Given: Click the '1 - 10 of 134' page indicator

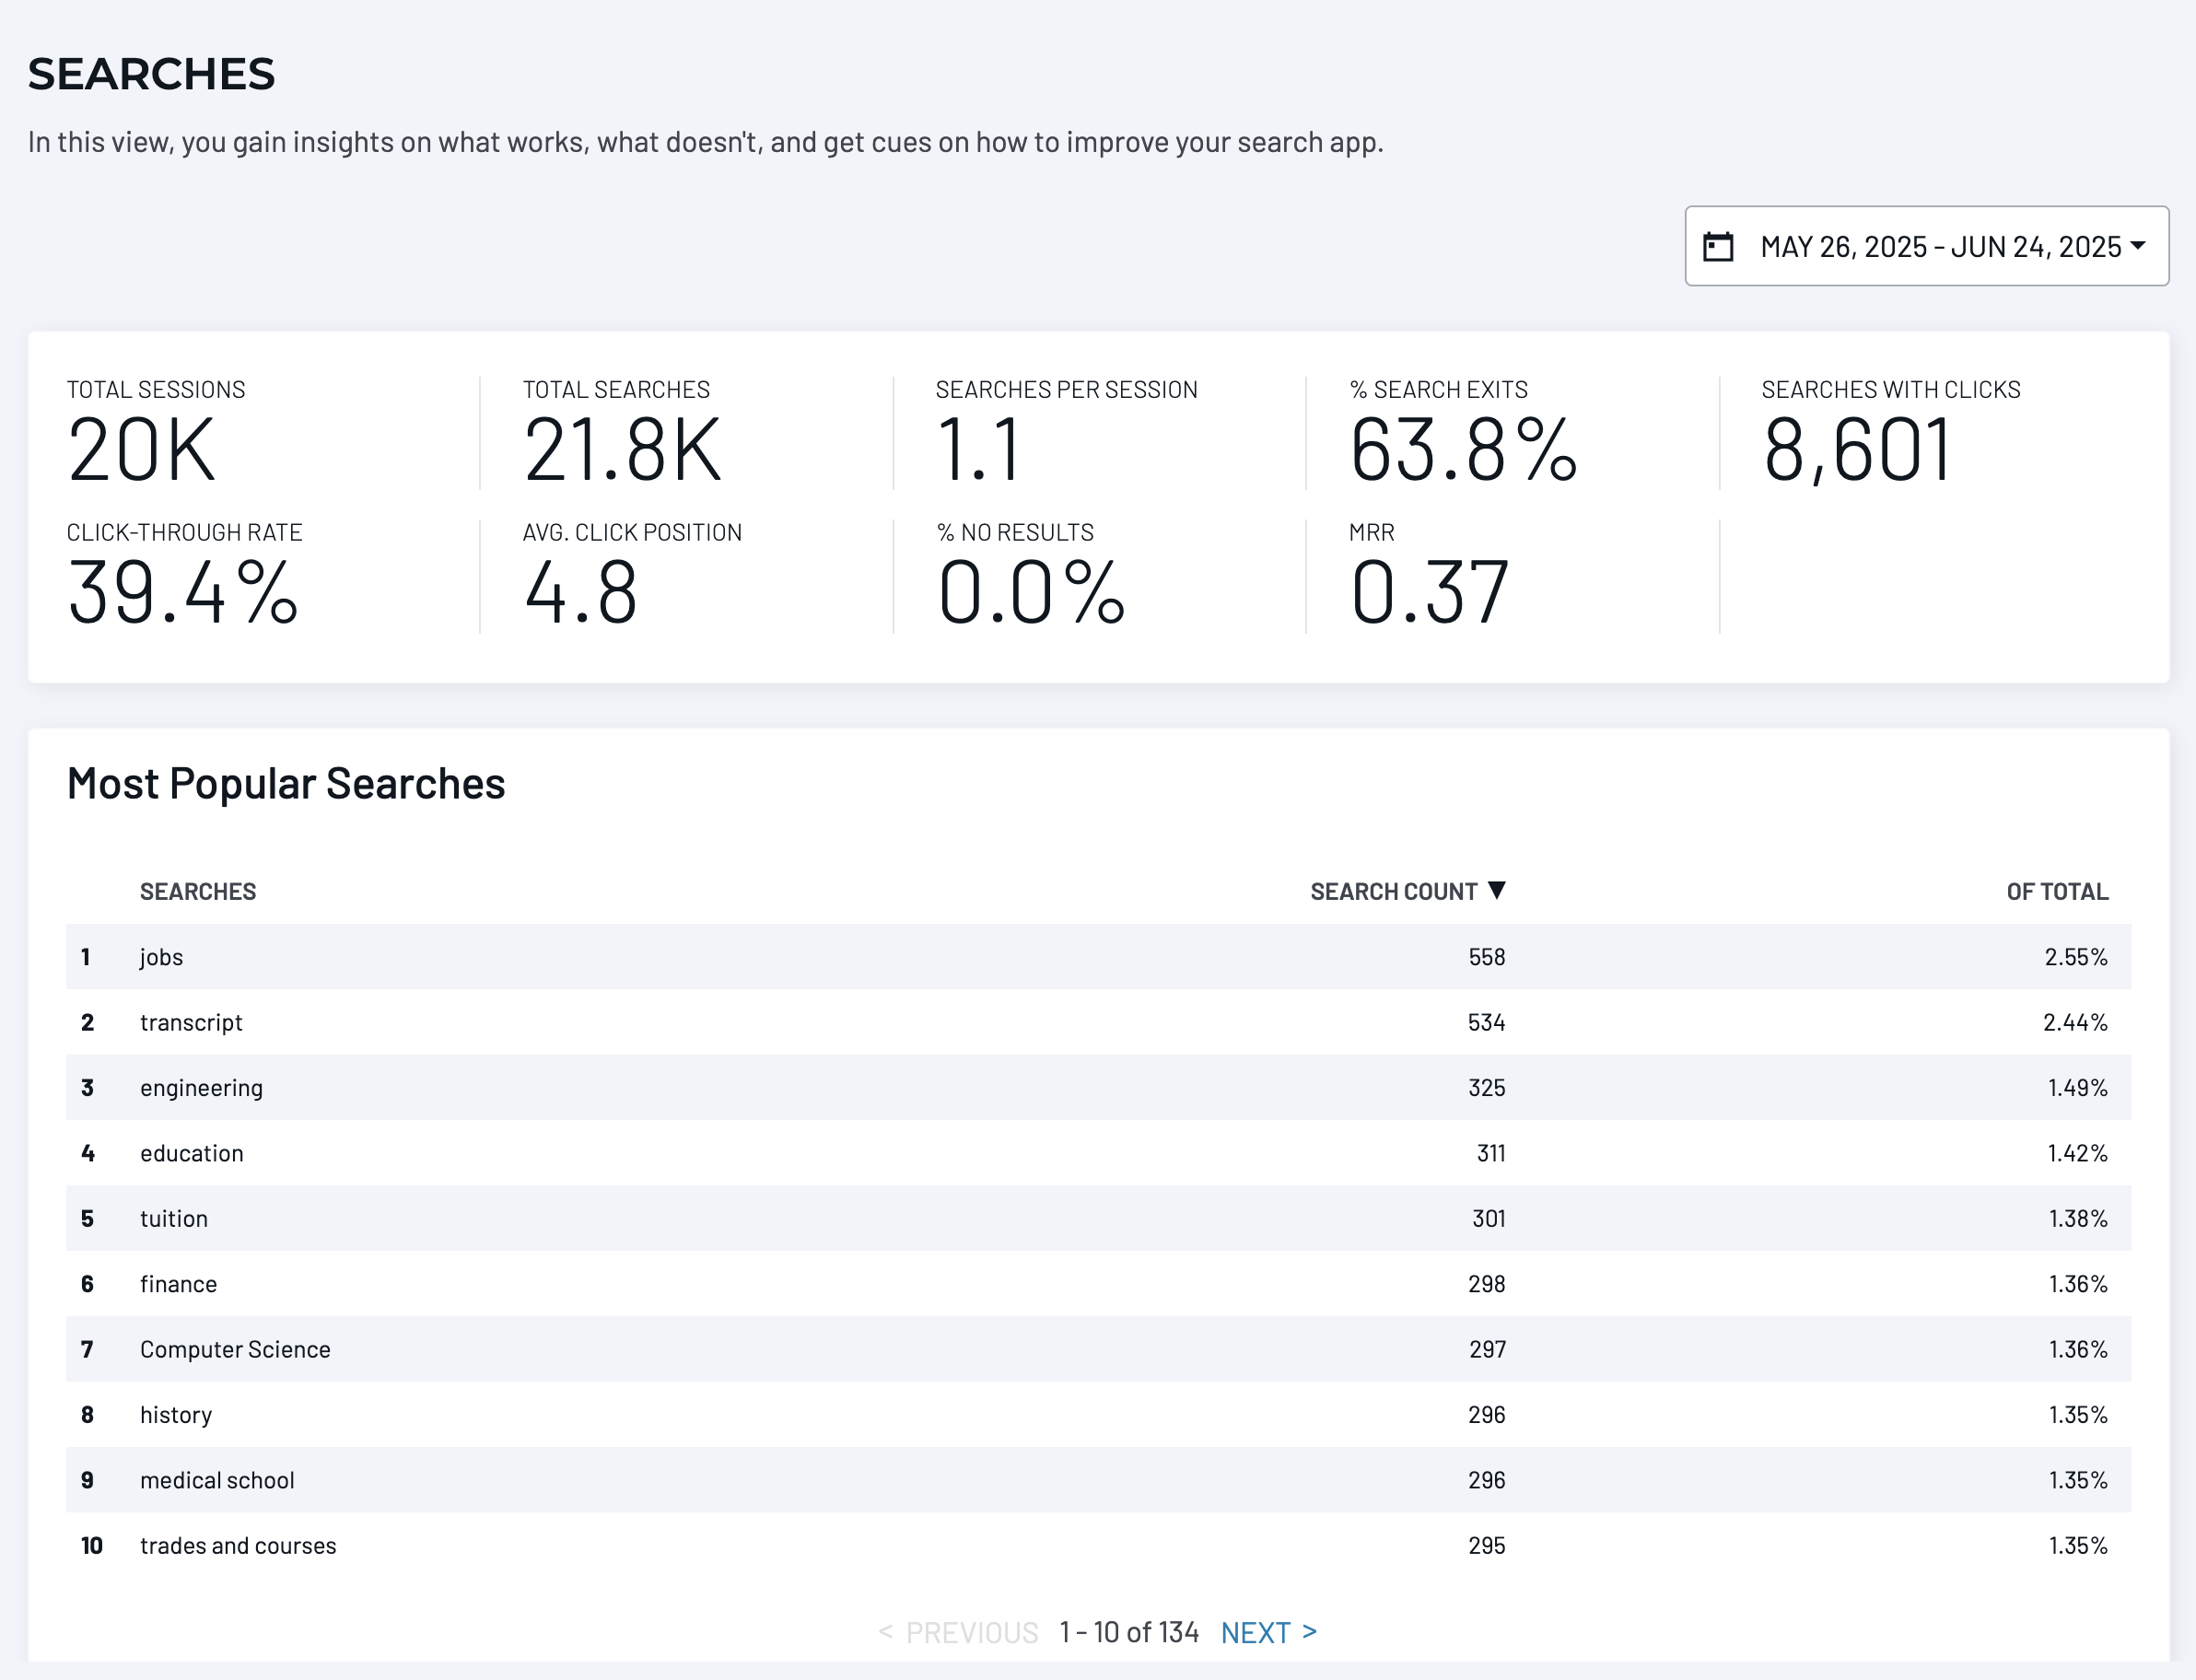Looking at the screenshot, I should tap(1129, 1631).
